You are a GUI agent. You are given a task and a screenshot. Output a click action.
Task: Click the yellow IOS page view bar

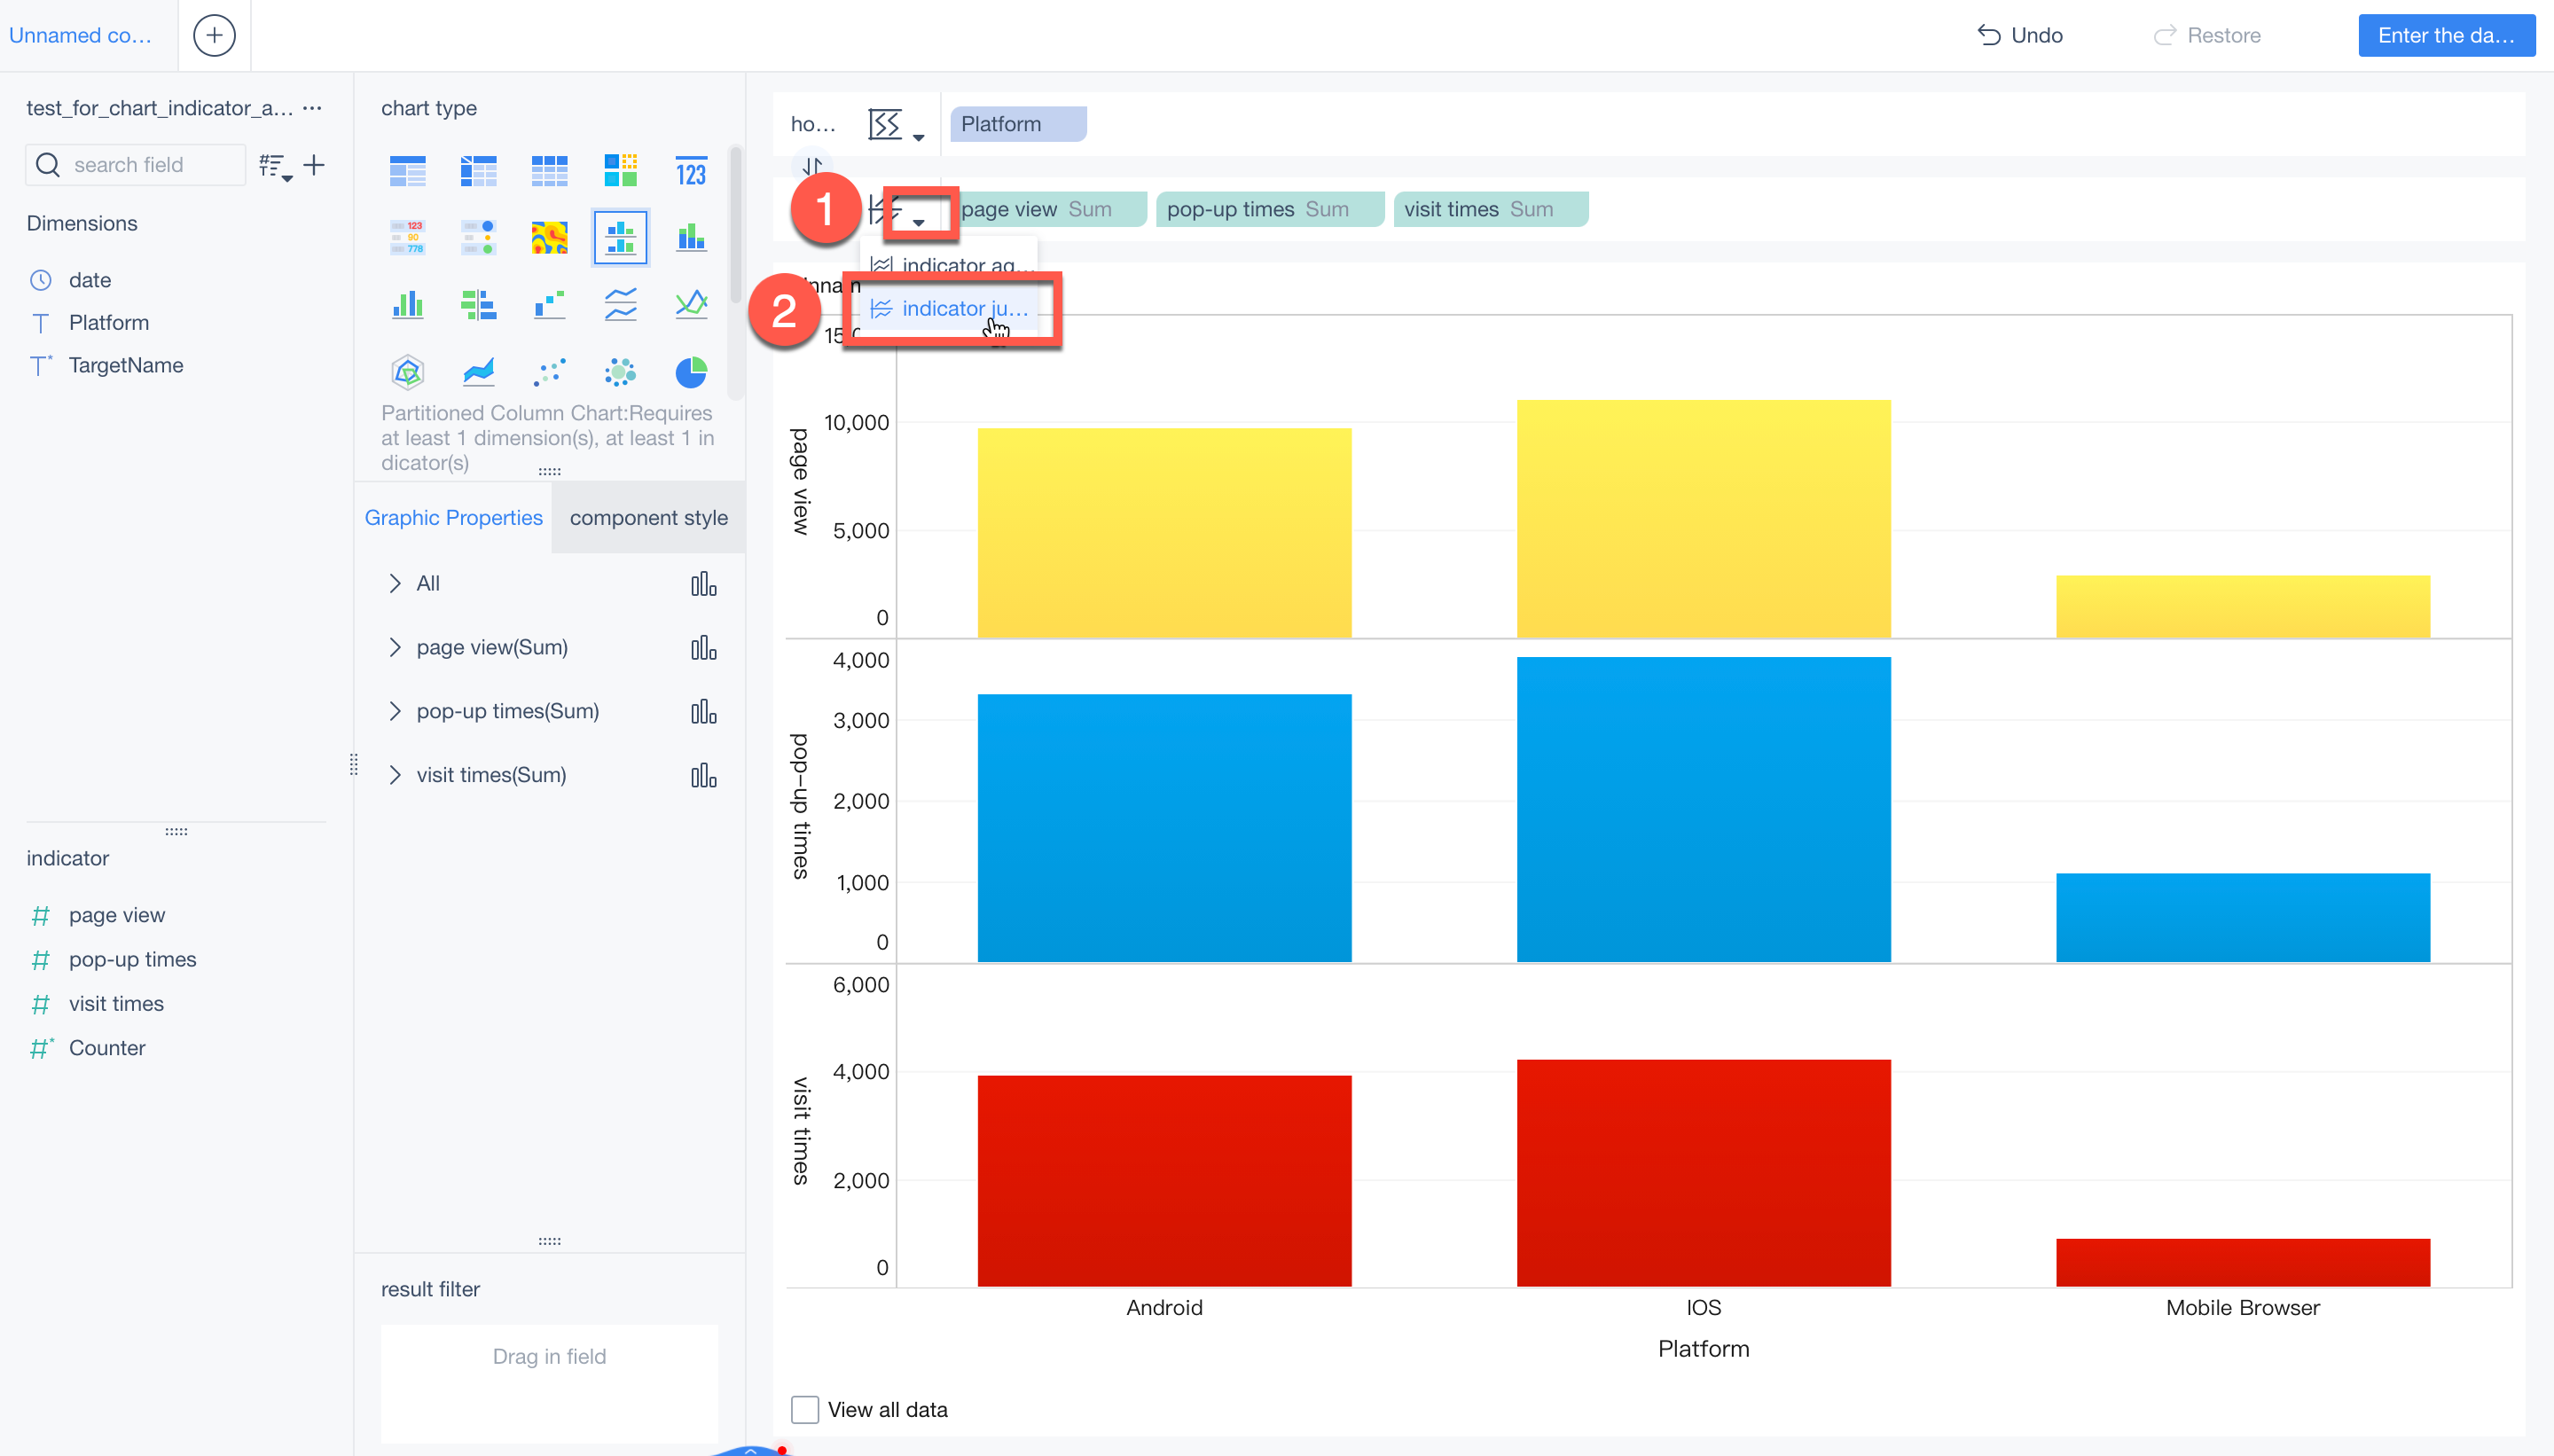coord(1703,519)
